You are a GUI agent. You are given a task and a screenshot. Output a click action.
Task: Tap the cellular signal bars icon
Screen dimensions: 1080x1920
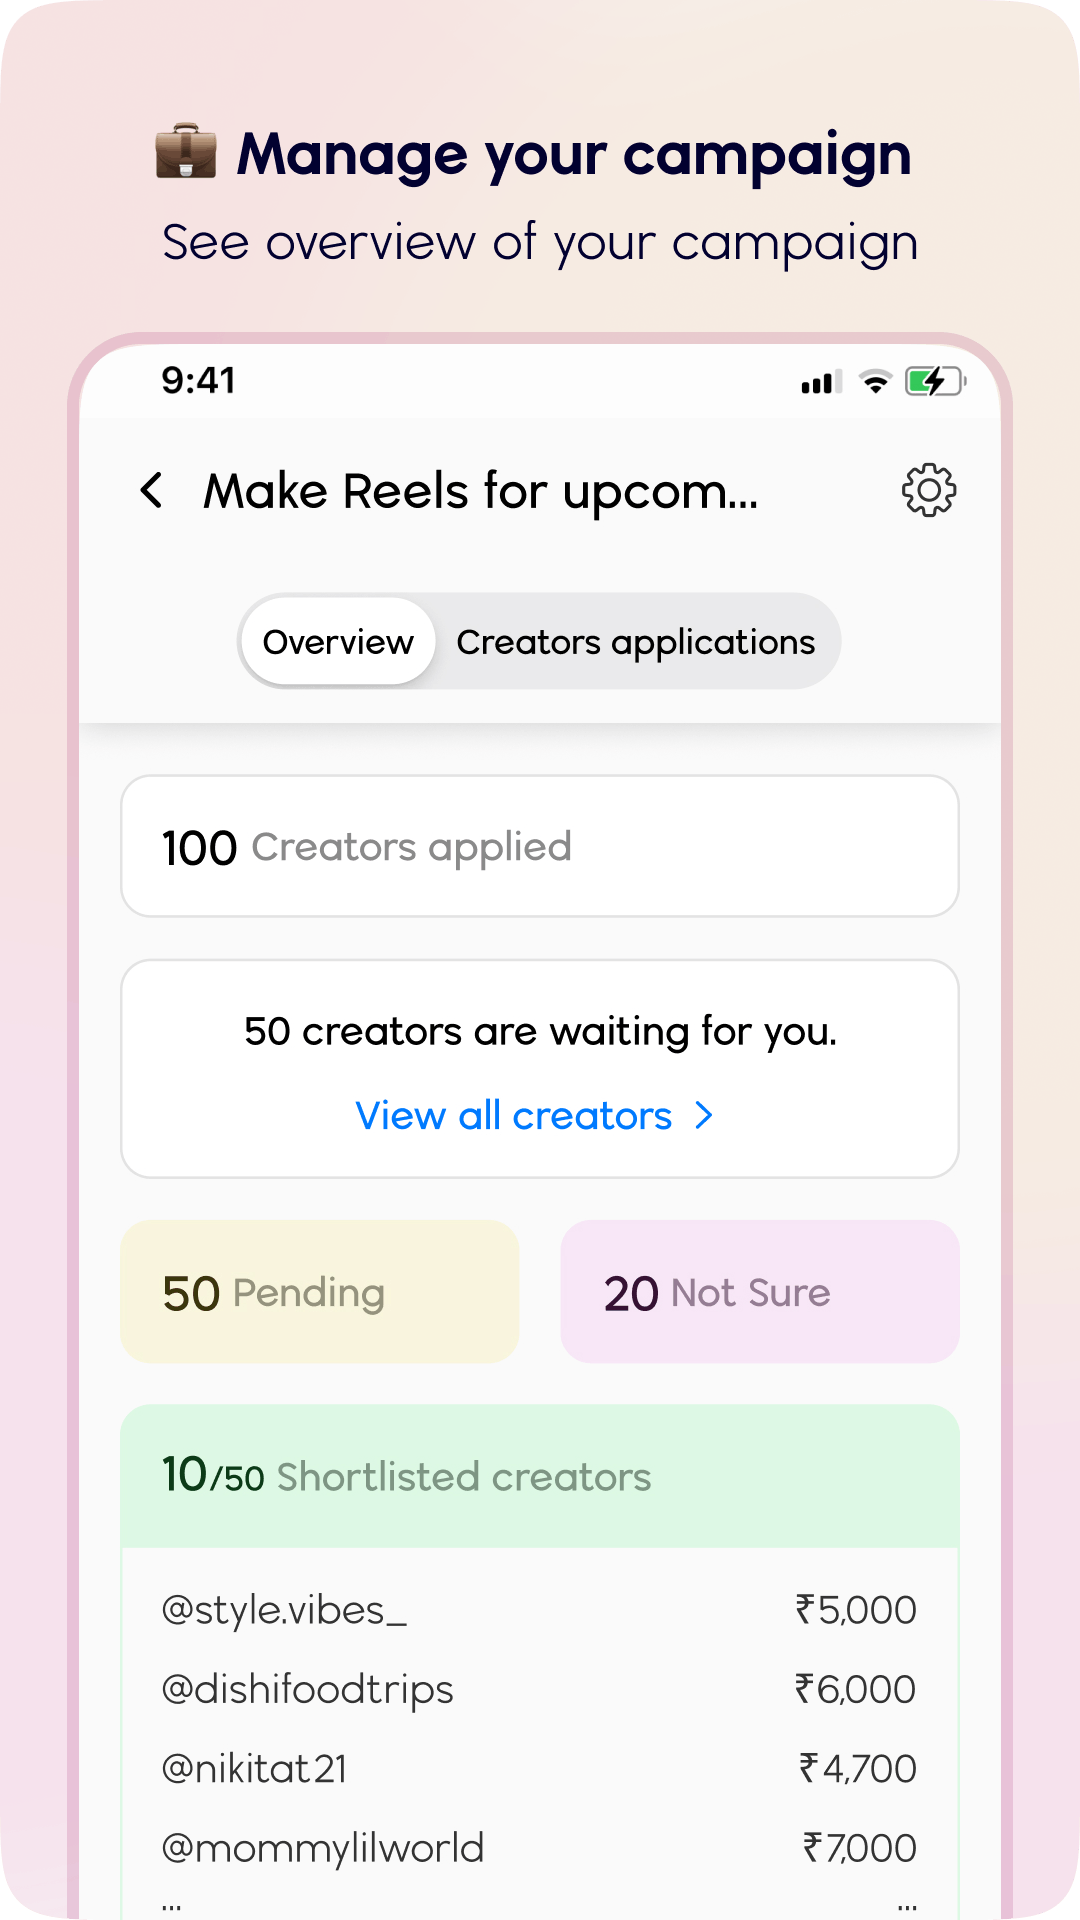[821, 383]
